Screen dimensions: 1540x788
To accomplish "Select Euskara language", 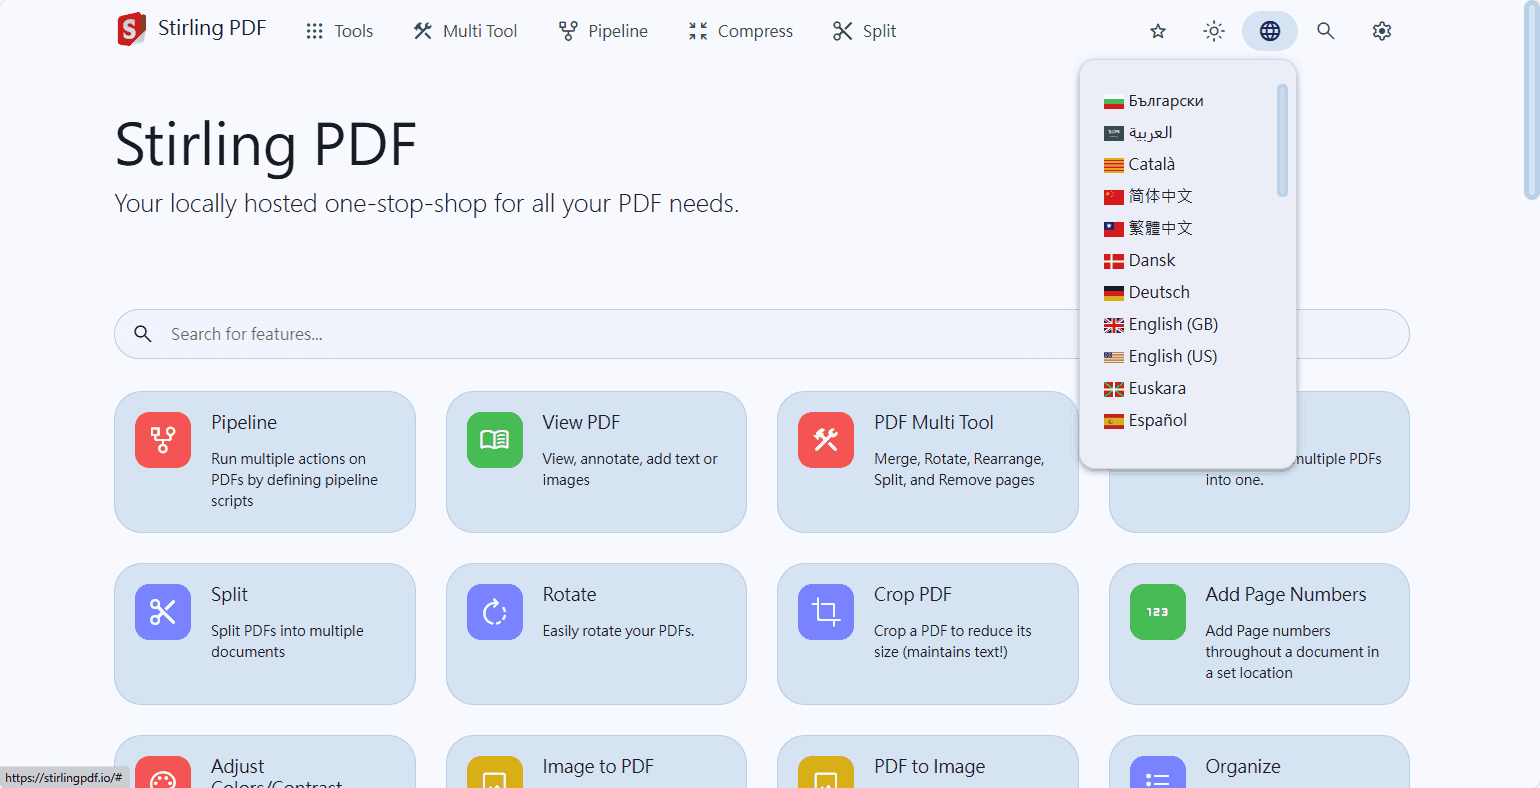I will pos(1157,388).
